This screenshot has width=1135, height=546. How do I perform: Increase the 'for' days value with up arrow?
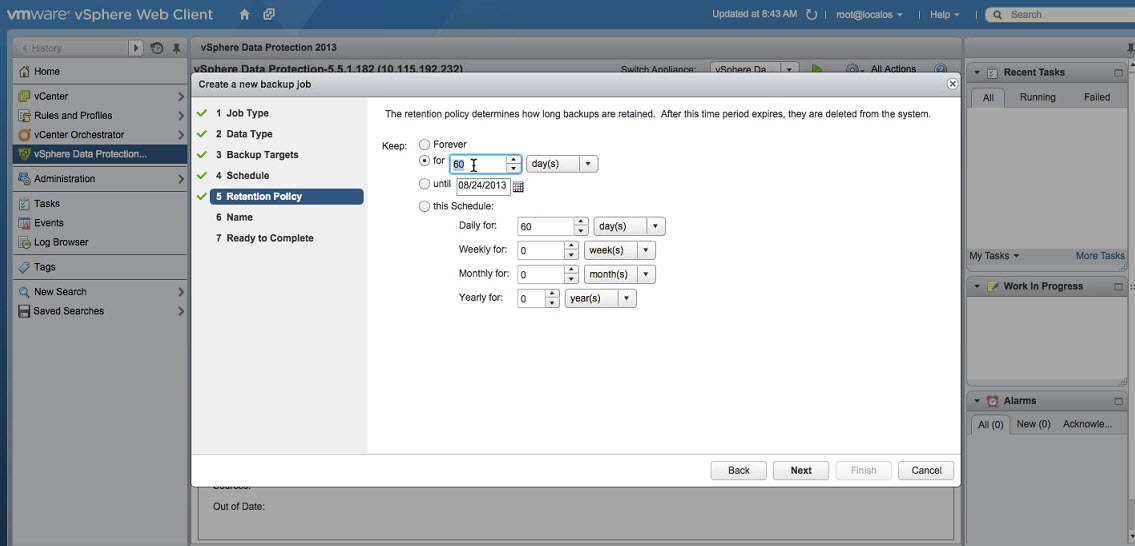pos(513,160)
